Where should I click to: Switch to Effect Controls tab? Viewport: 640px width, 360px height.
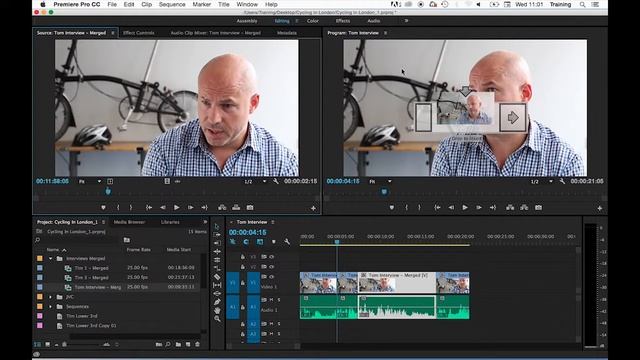pyautogui.click(x=138, y=33)
